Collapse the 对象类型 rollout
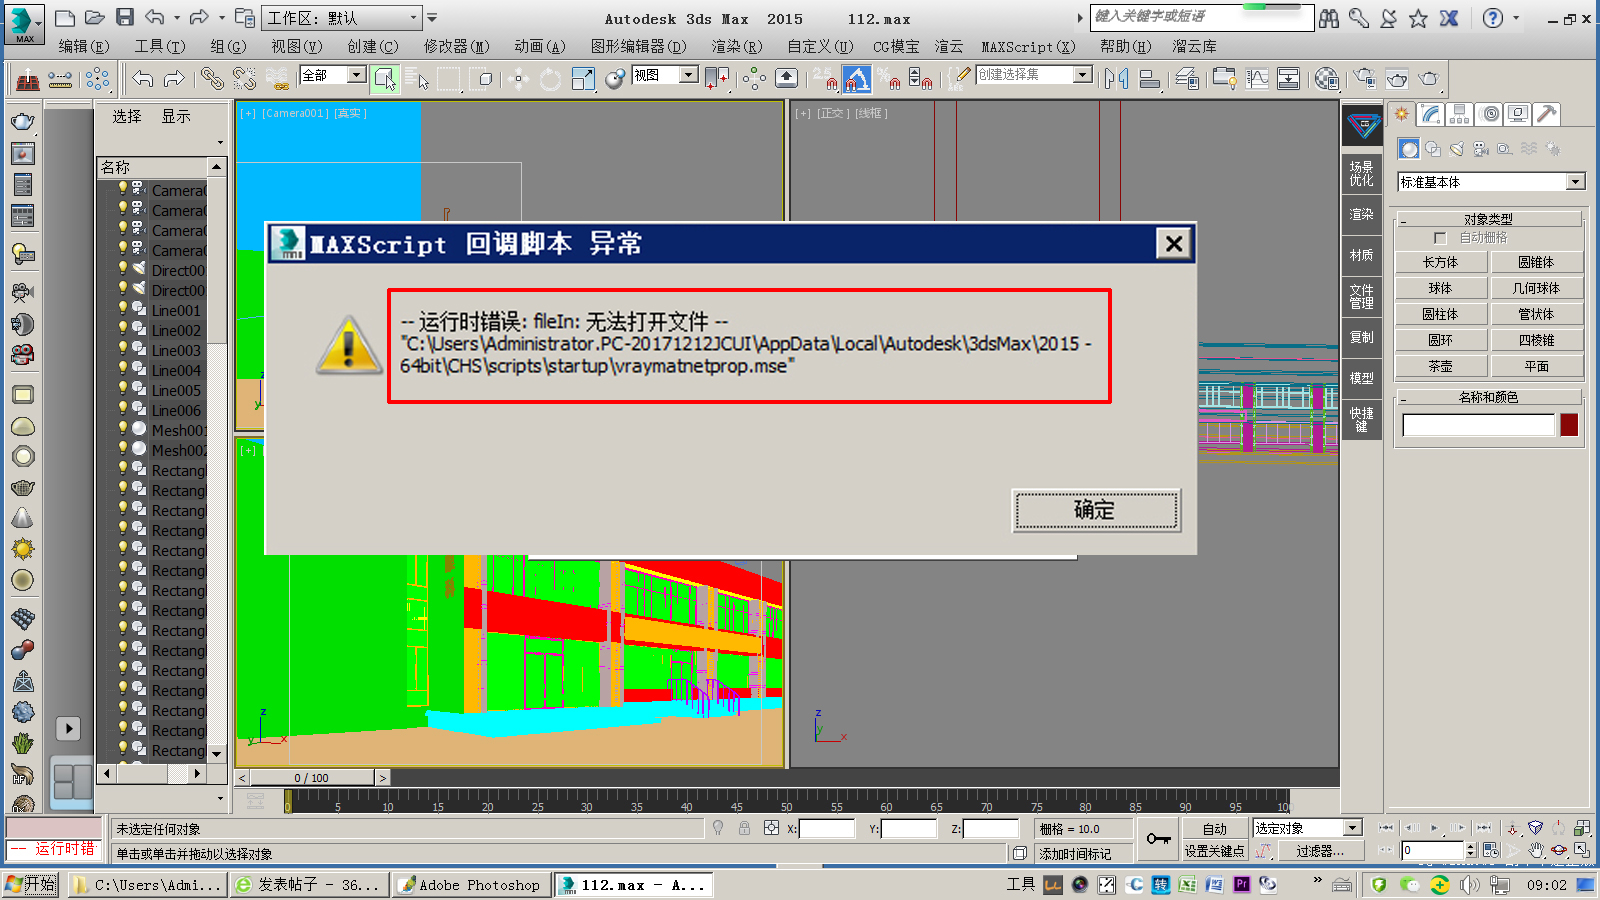Screen dimensions: 1600x900 click(1488, 219)
